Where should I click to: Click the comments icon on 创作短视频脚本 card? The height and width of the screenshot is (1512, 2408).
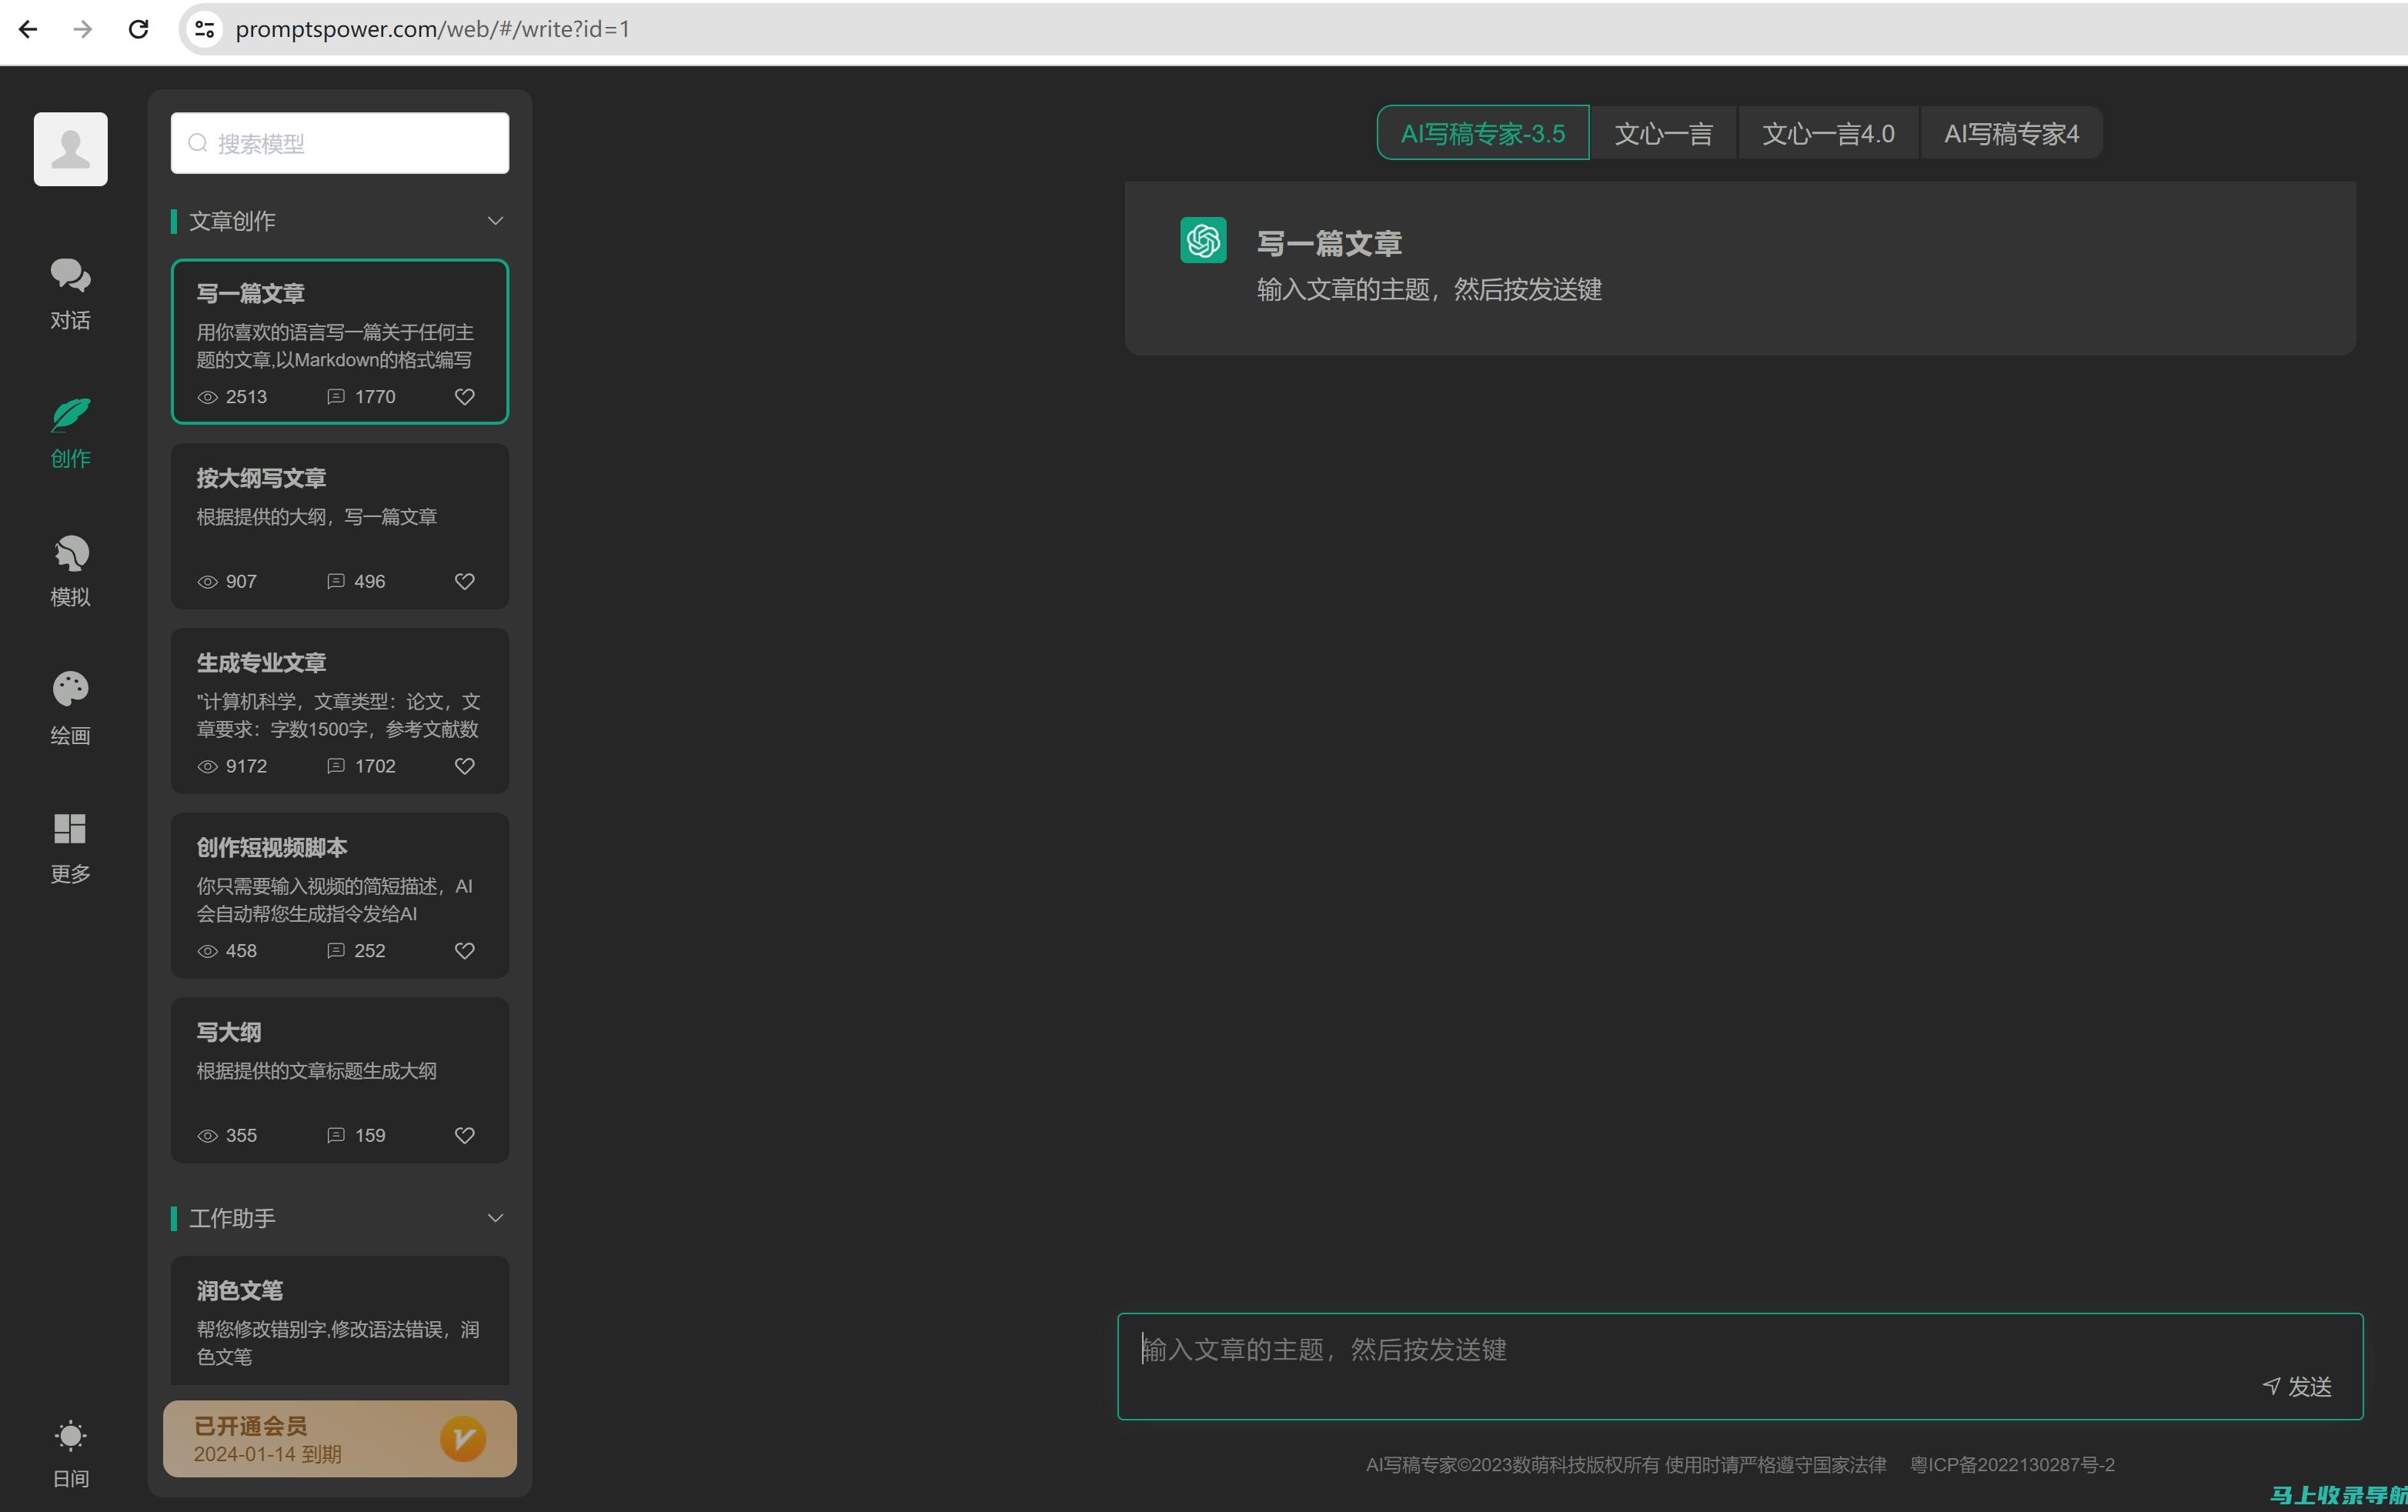click(x=336, y=950)
